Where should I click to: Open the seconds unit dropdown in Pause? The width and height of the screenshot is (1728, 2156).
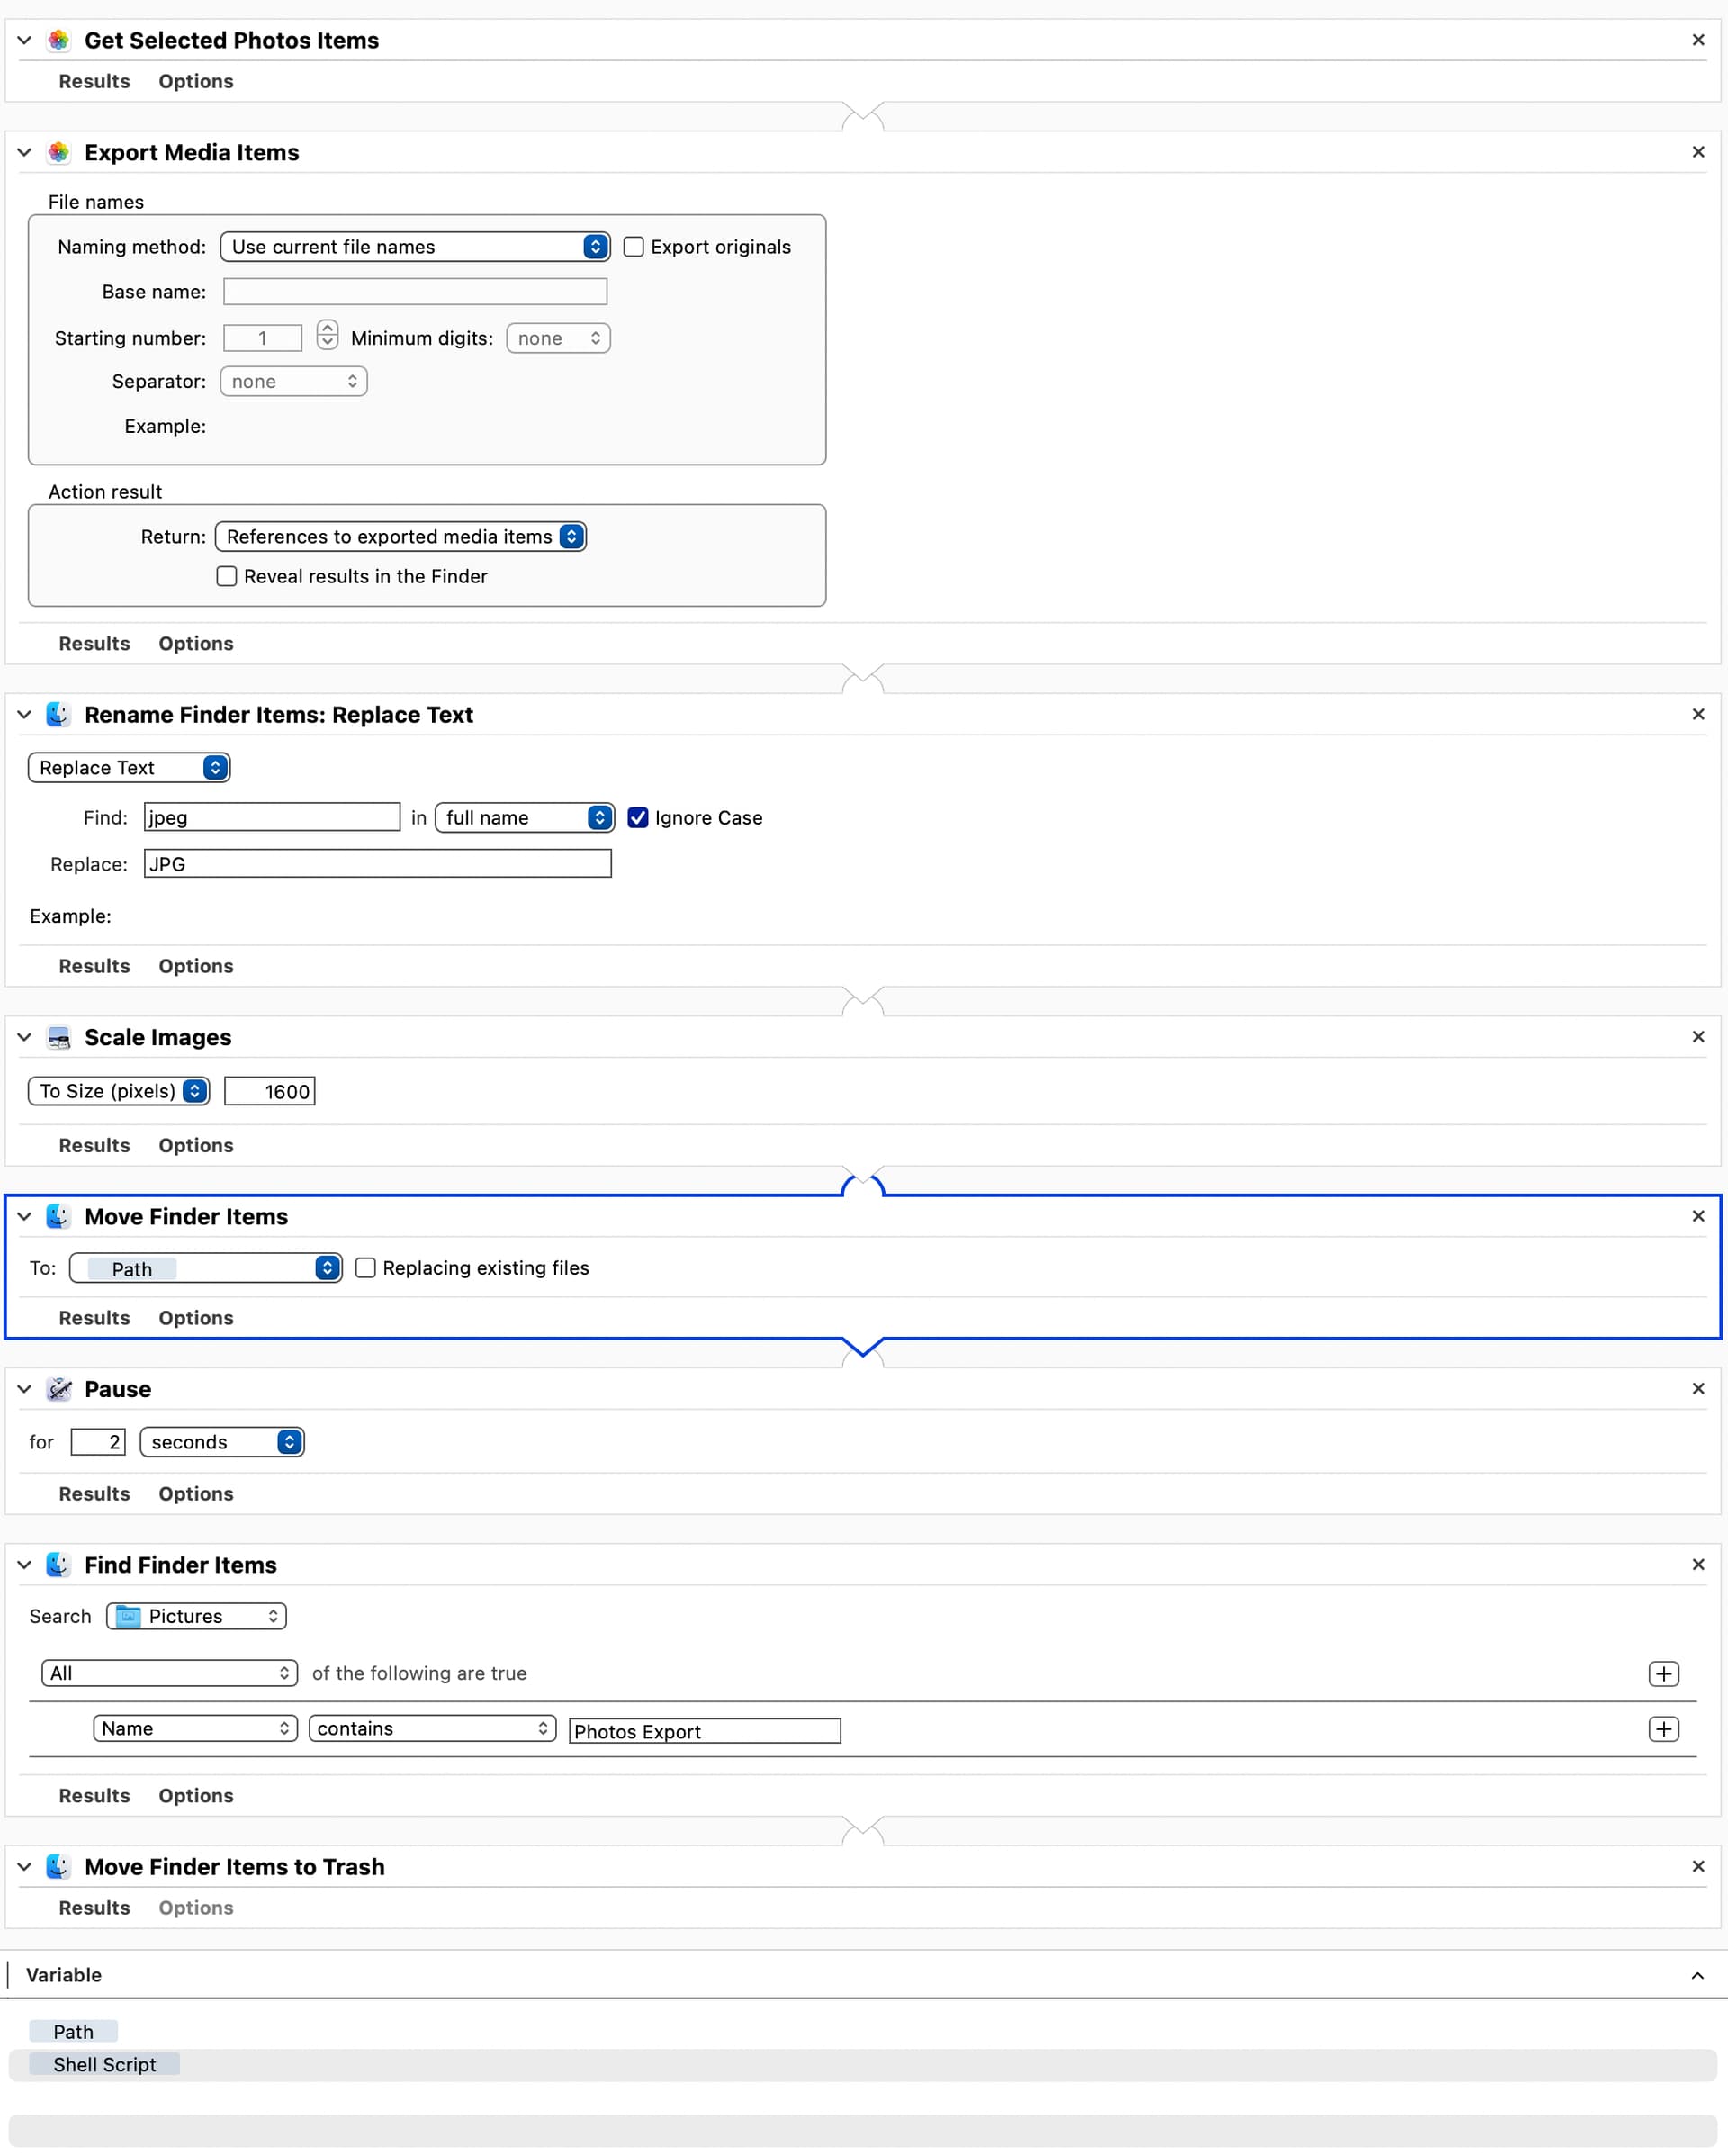coord(222,1442)
